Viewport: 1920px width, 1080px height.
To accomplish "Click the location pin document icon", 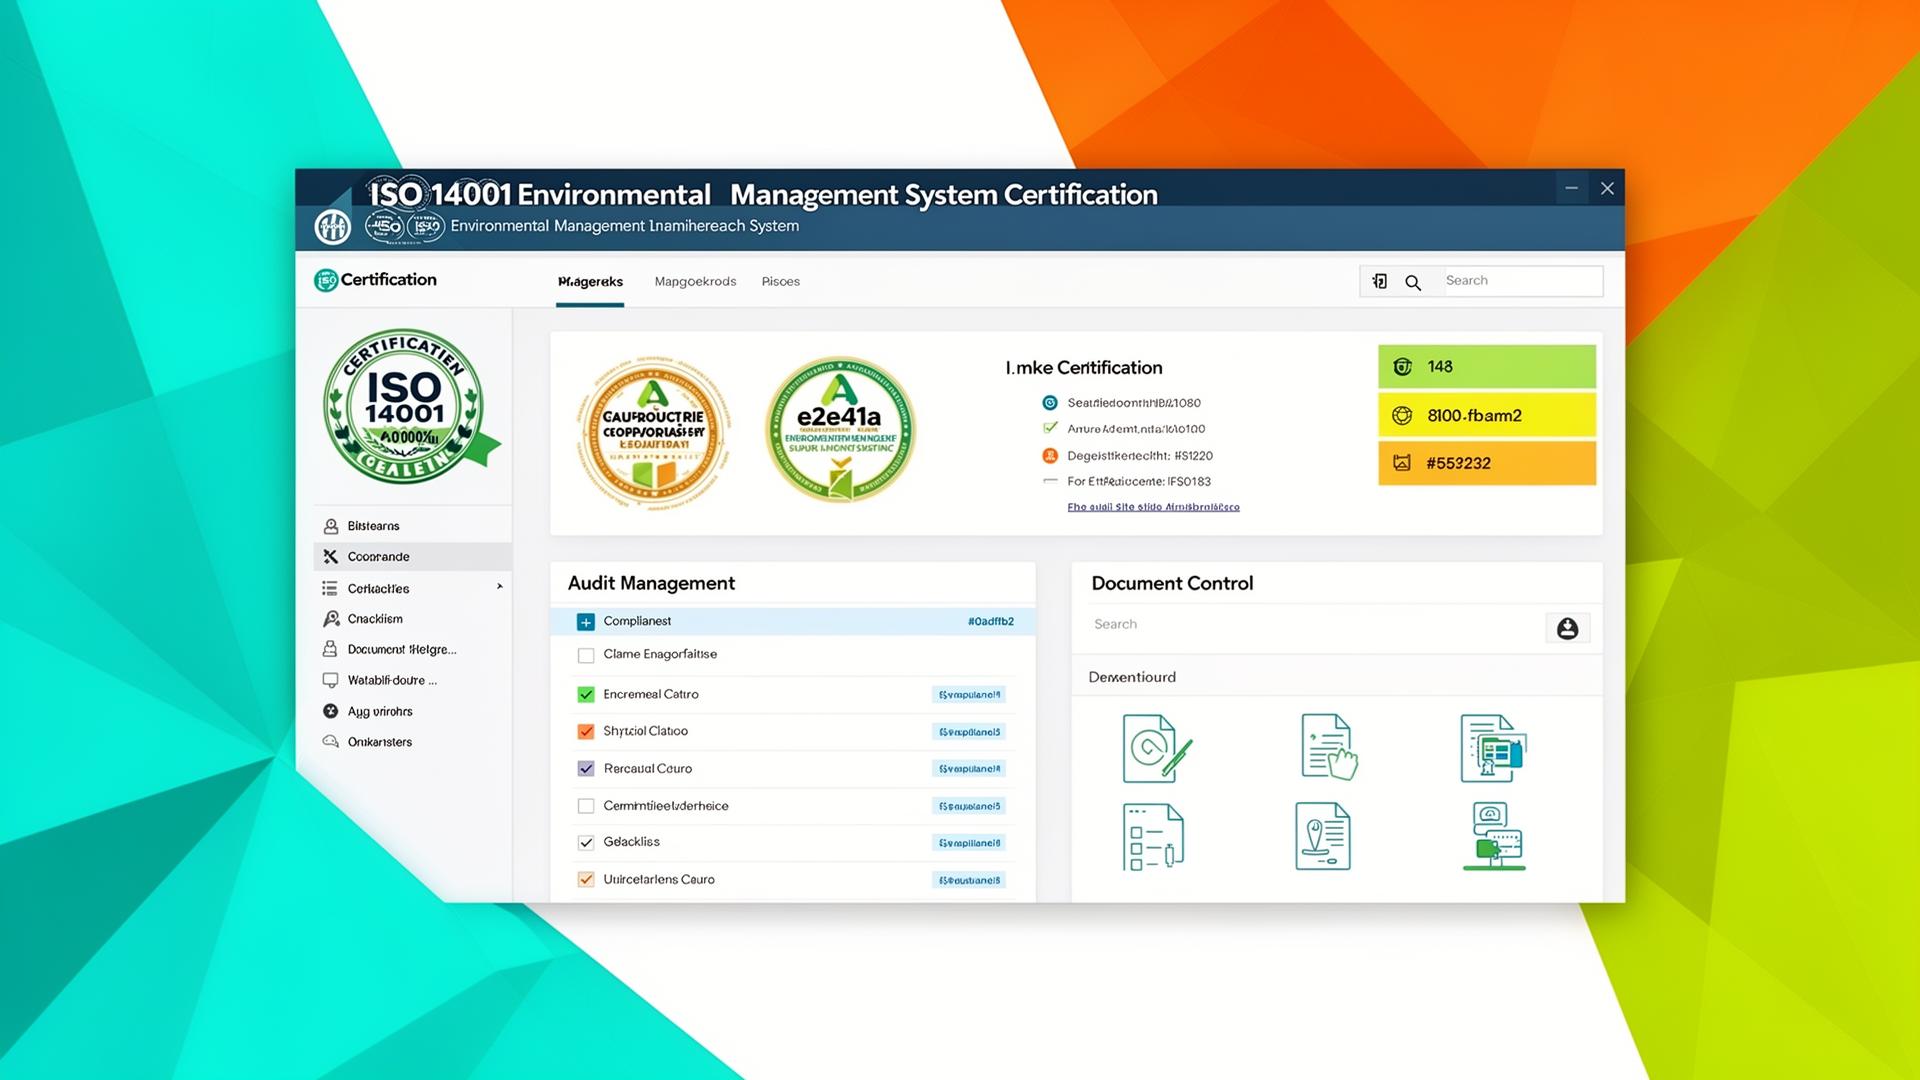I will click(x=1322, y=836).
